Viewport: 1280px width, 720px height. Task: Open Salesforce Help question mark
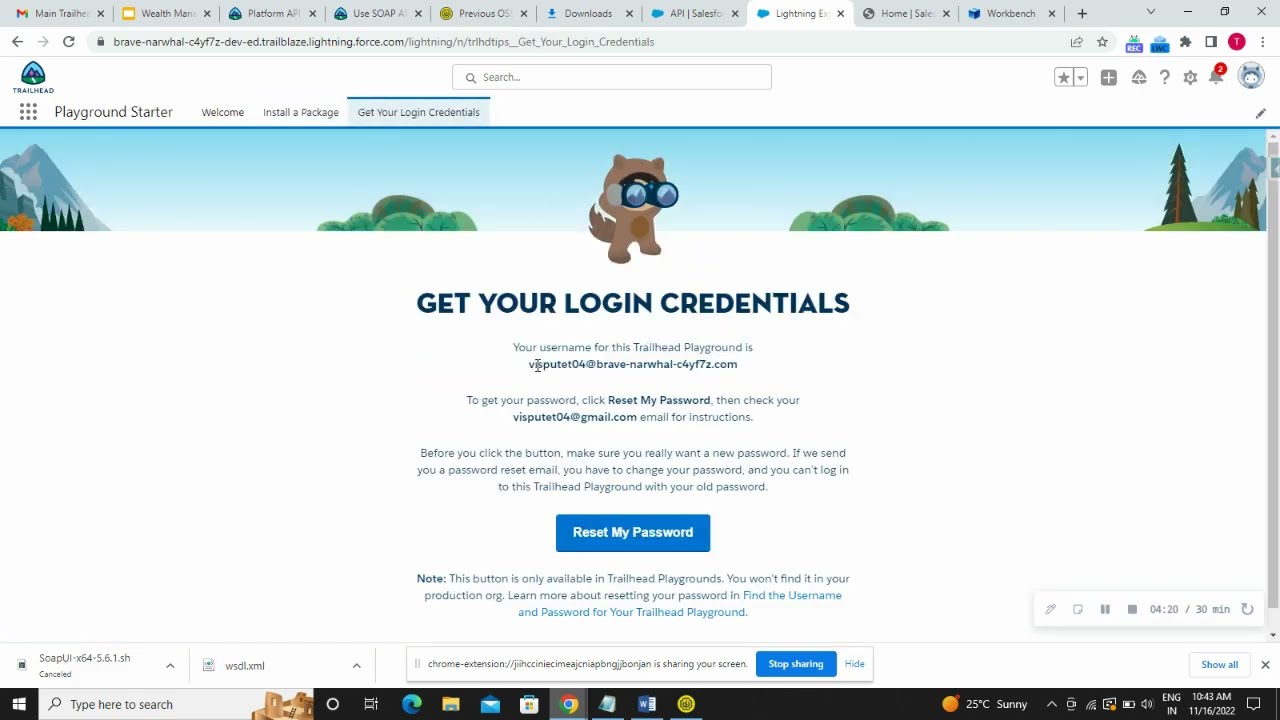tap(1165, 77)
